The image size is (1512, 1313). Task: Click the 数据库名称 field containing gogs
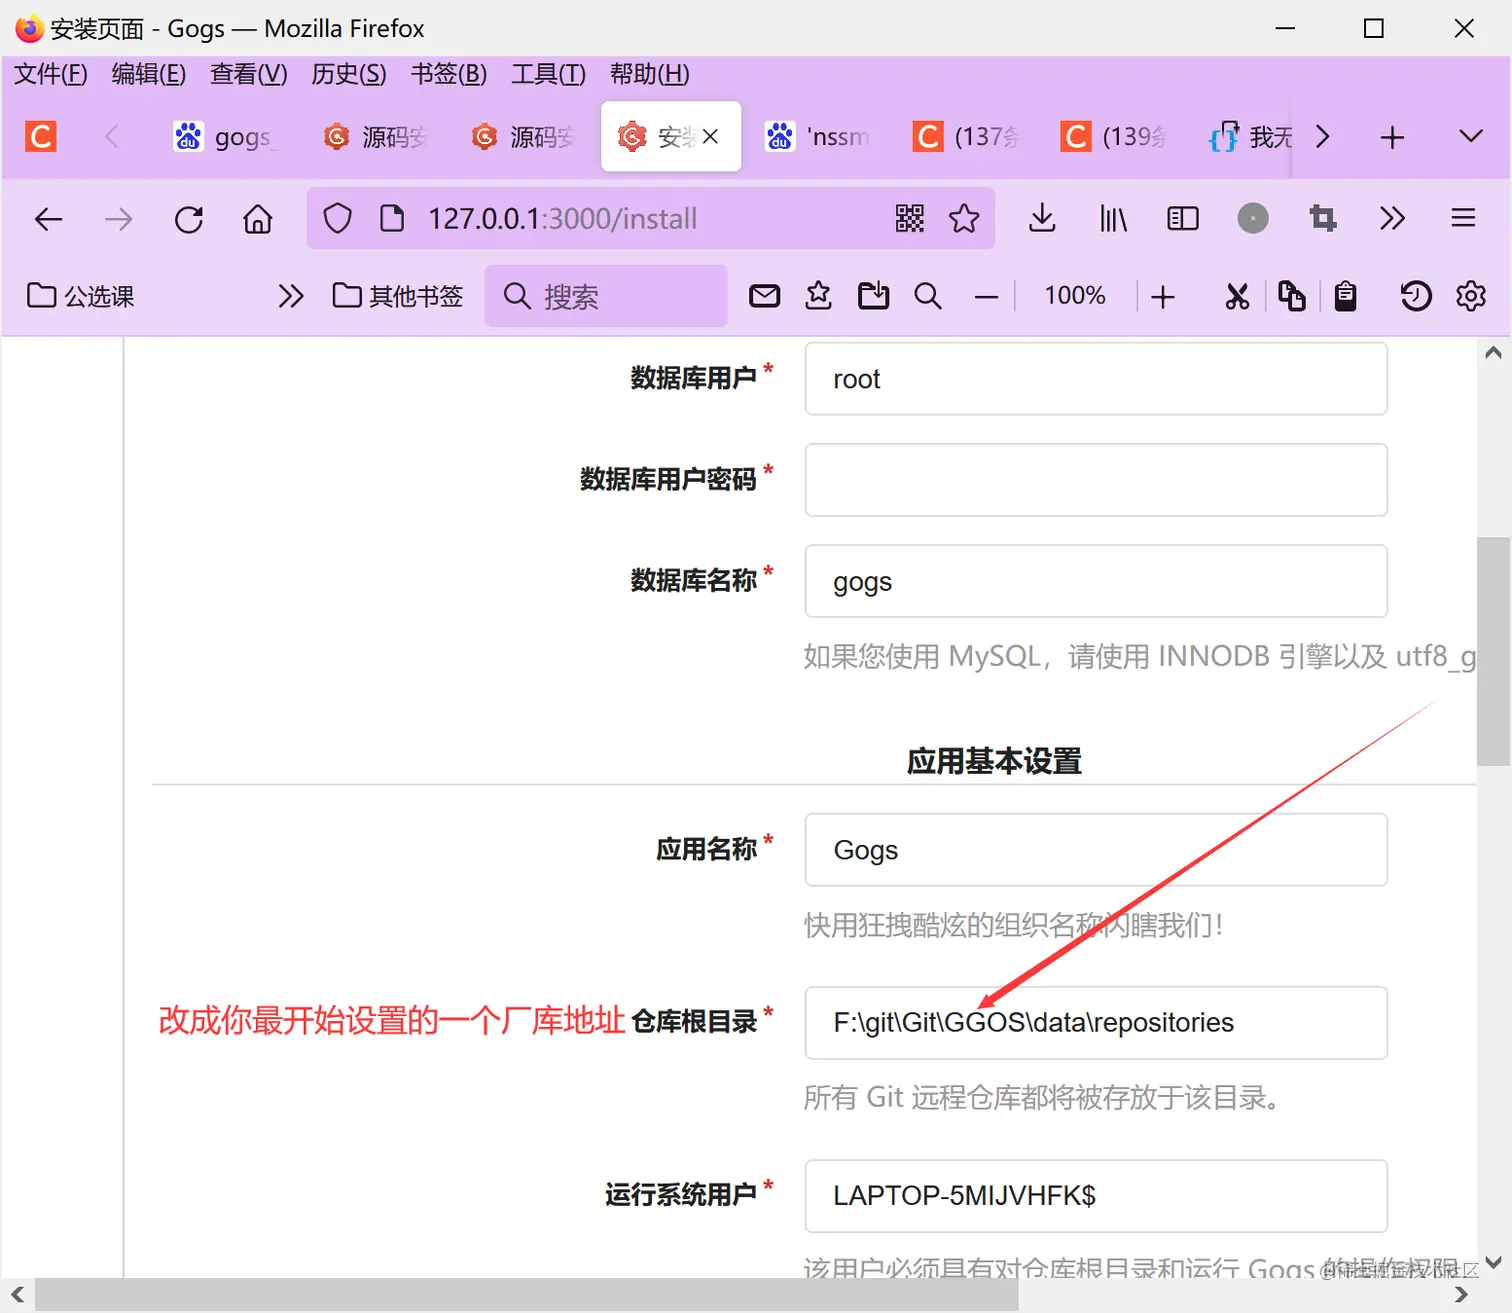click(1096, 581)
